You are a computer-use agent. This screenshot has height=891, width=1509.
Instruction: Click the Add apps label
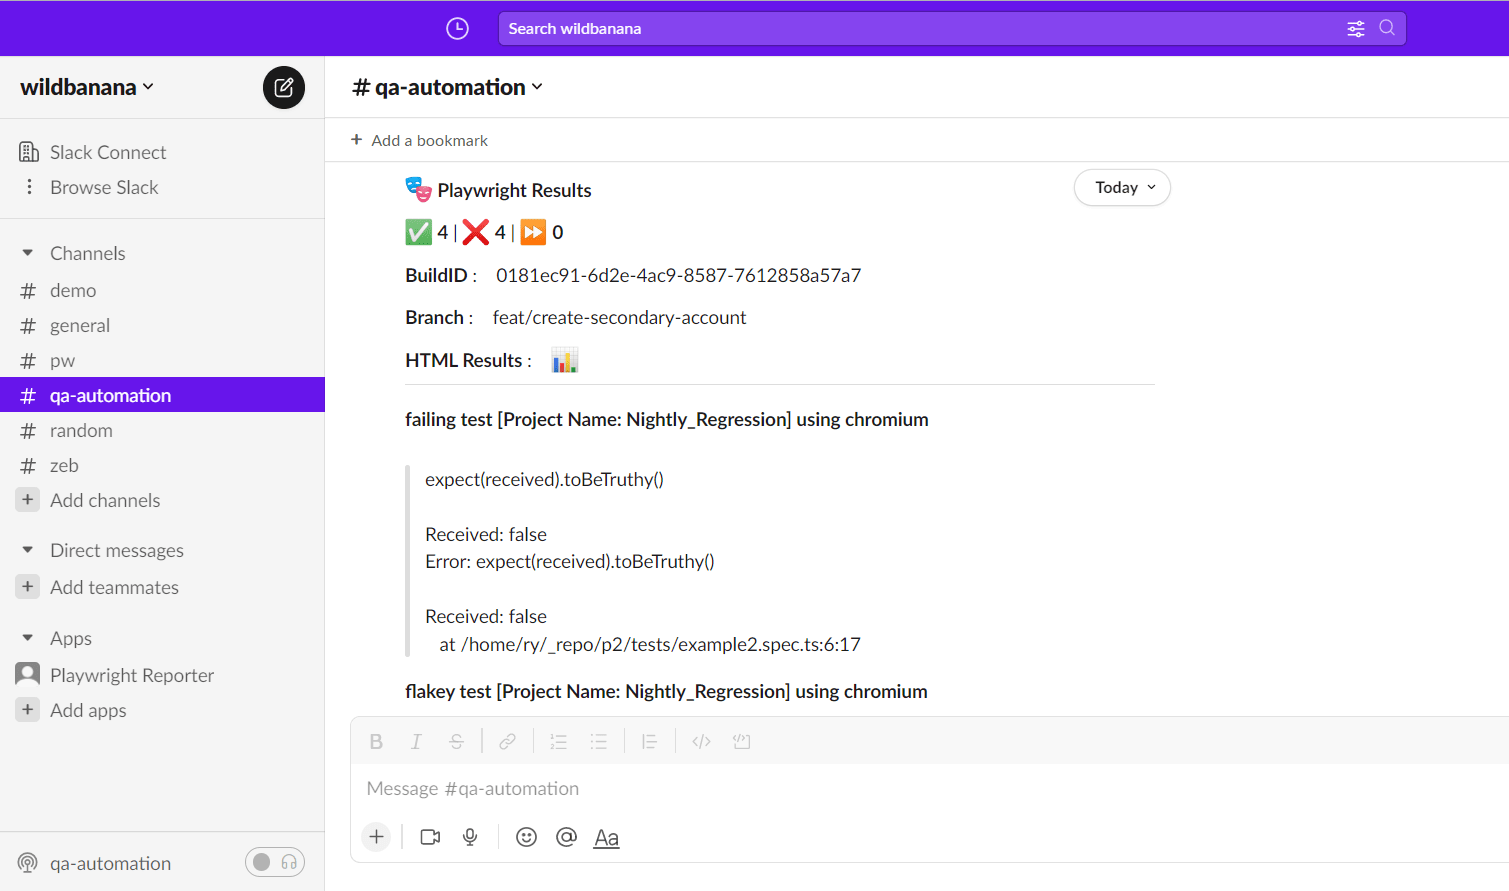click(x=88, y=710)
